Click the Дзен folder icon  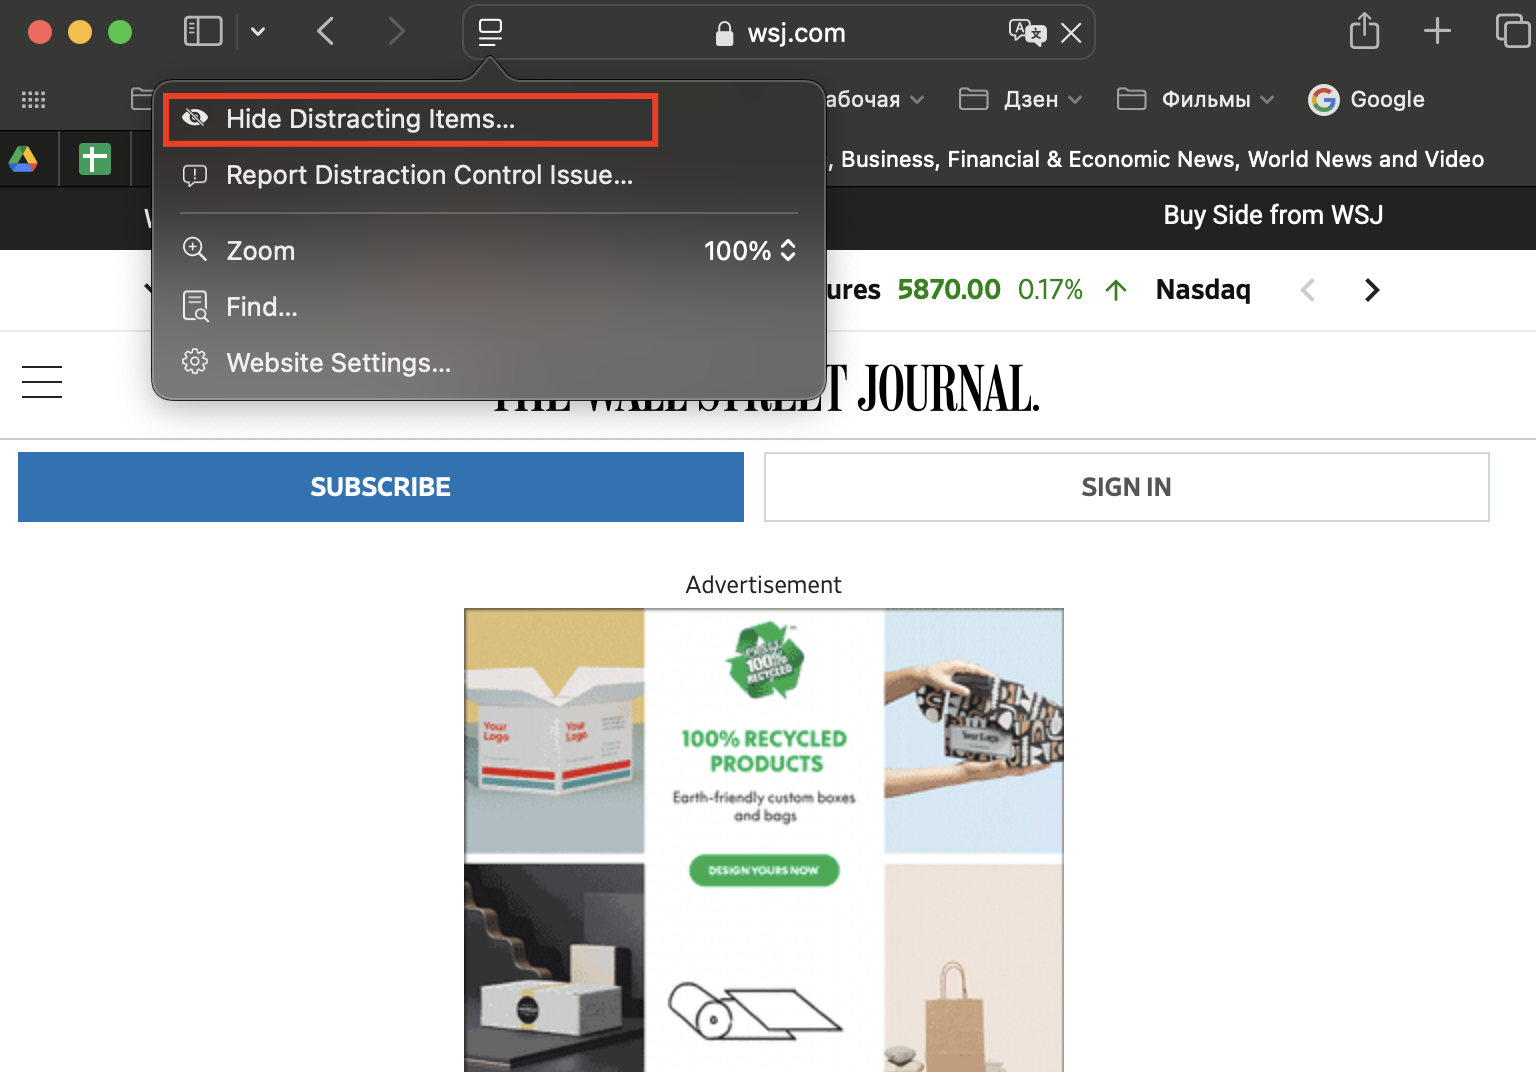pyautogui.click(x=973, y=99)
